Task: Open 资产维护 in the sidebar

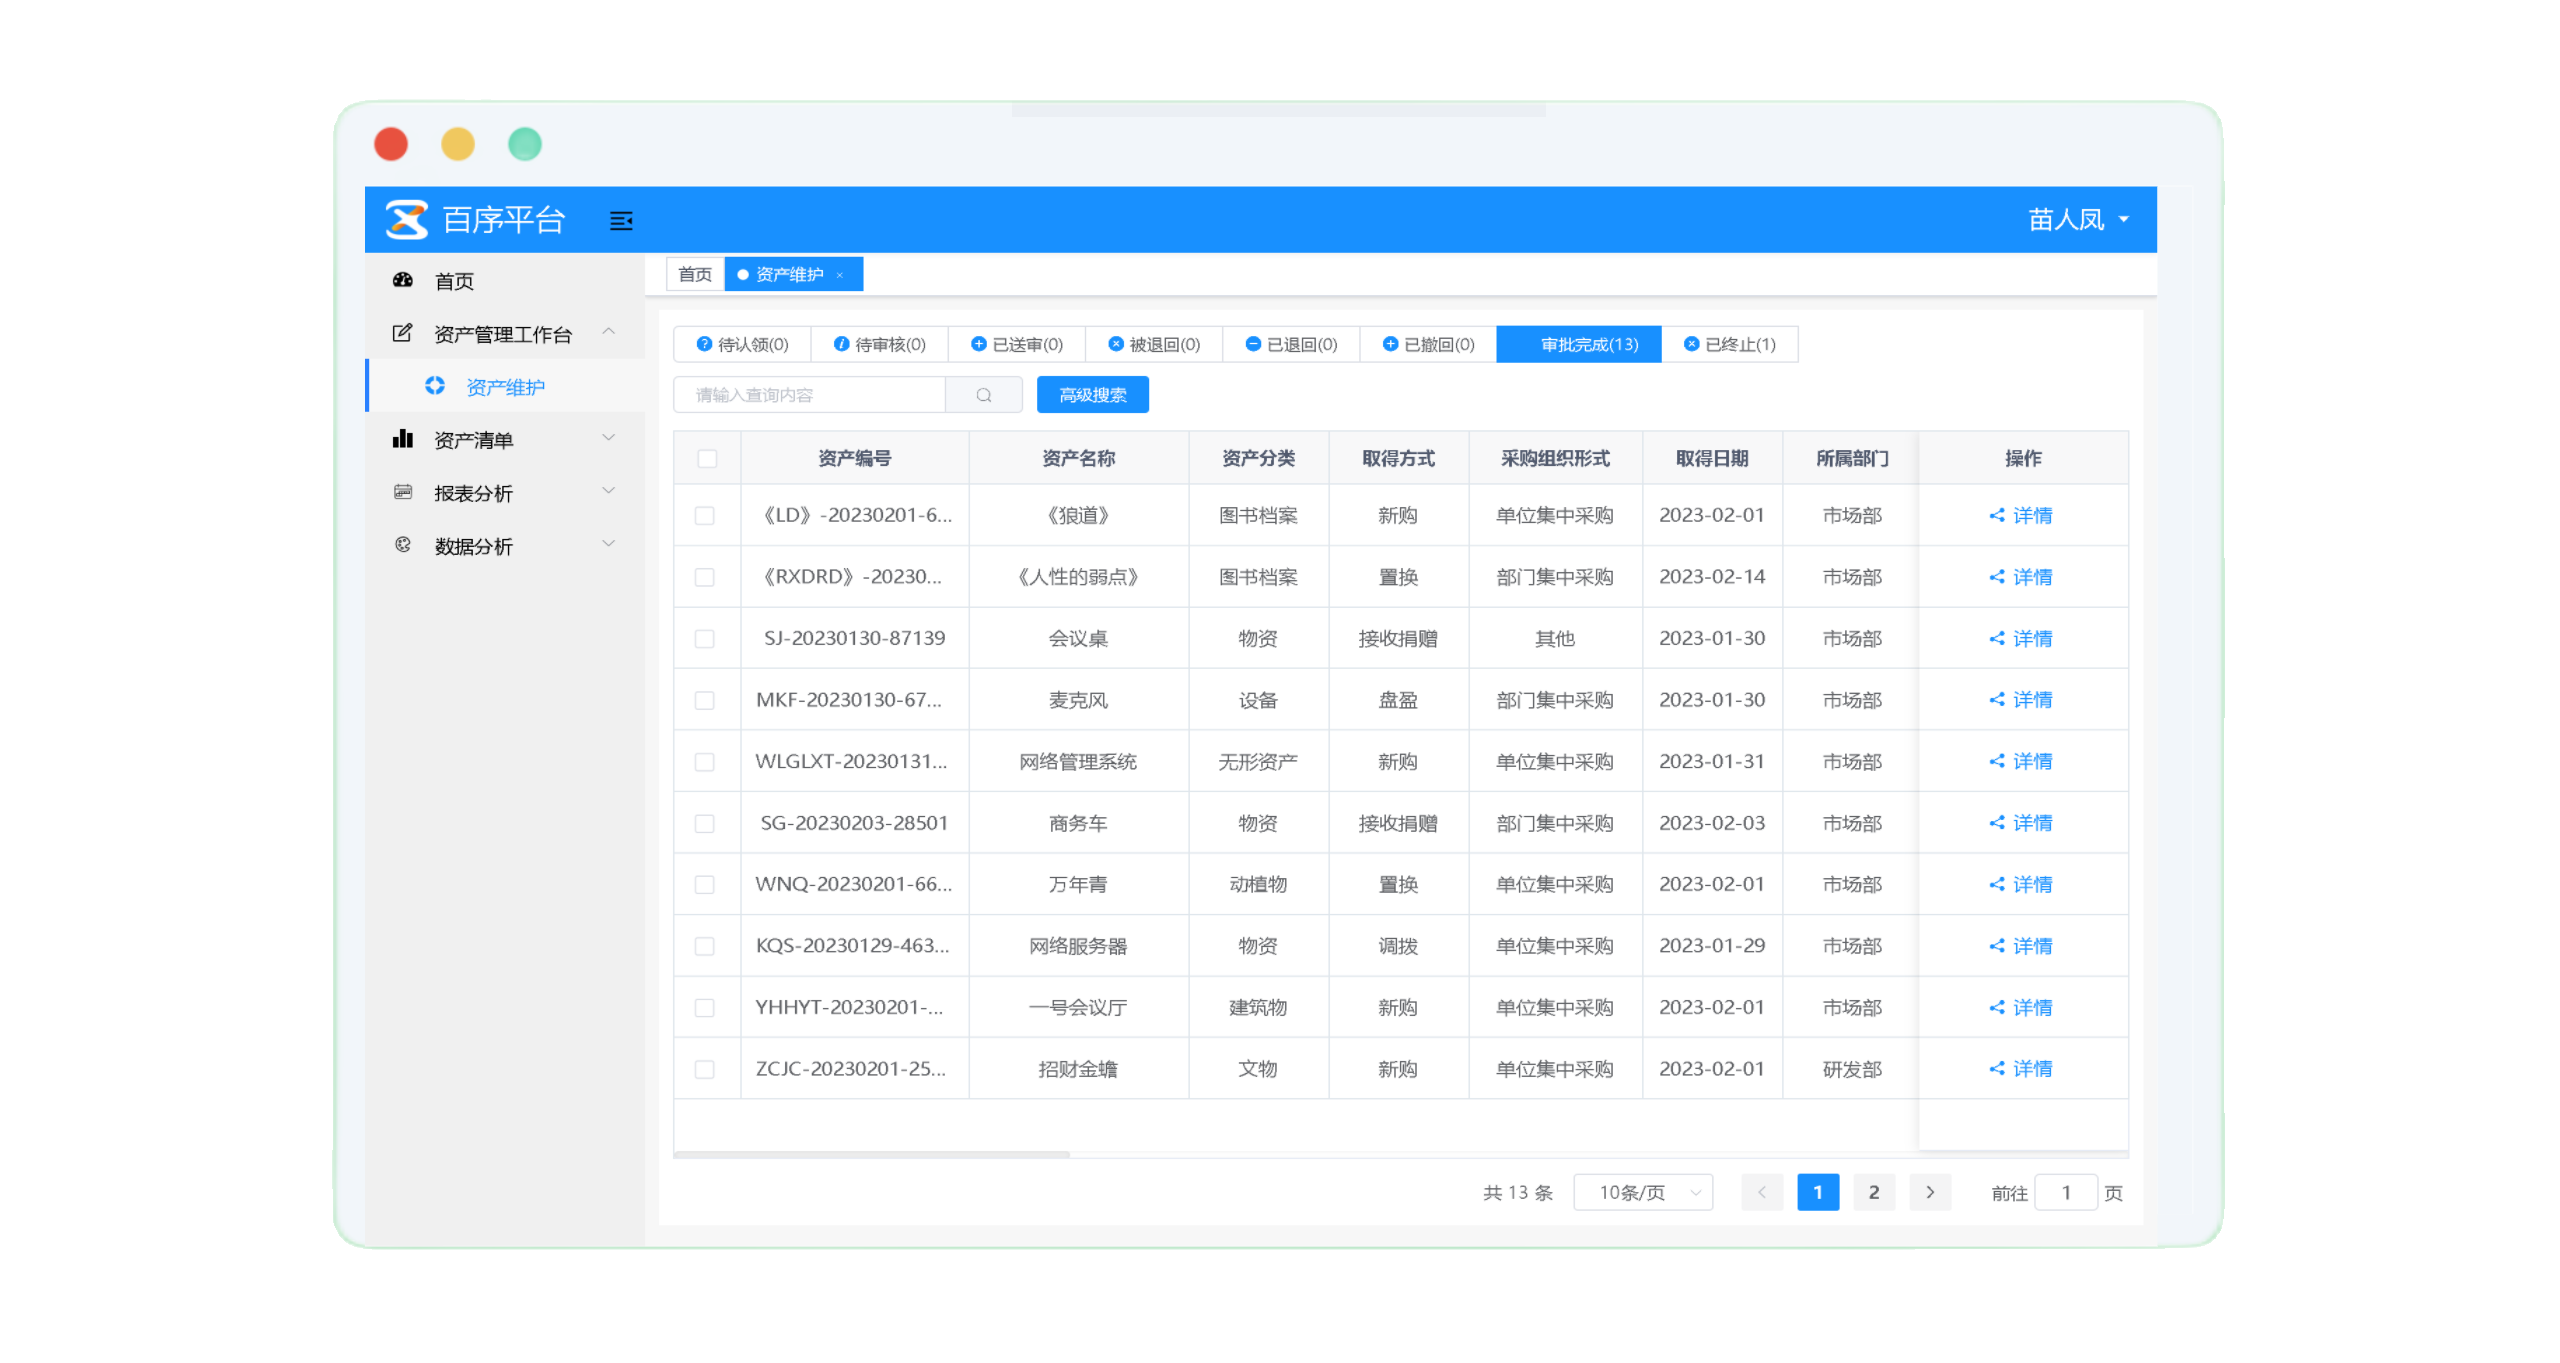Action: pyautogui.click(x=505, y=387)
